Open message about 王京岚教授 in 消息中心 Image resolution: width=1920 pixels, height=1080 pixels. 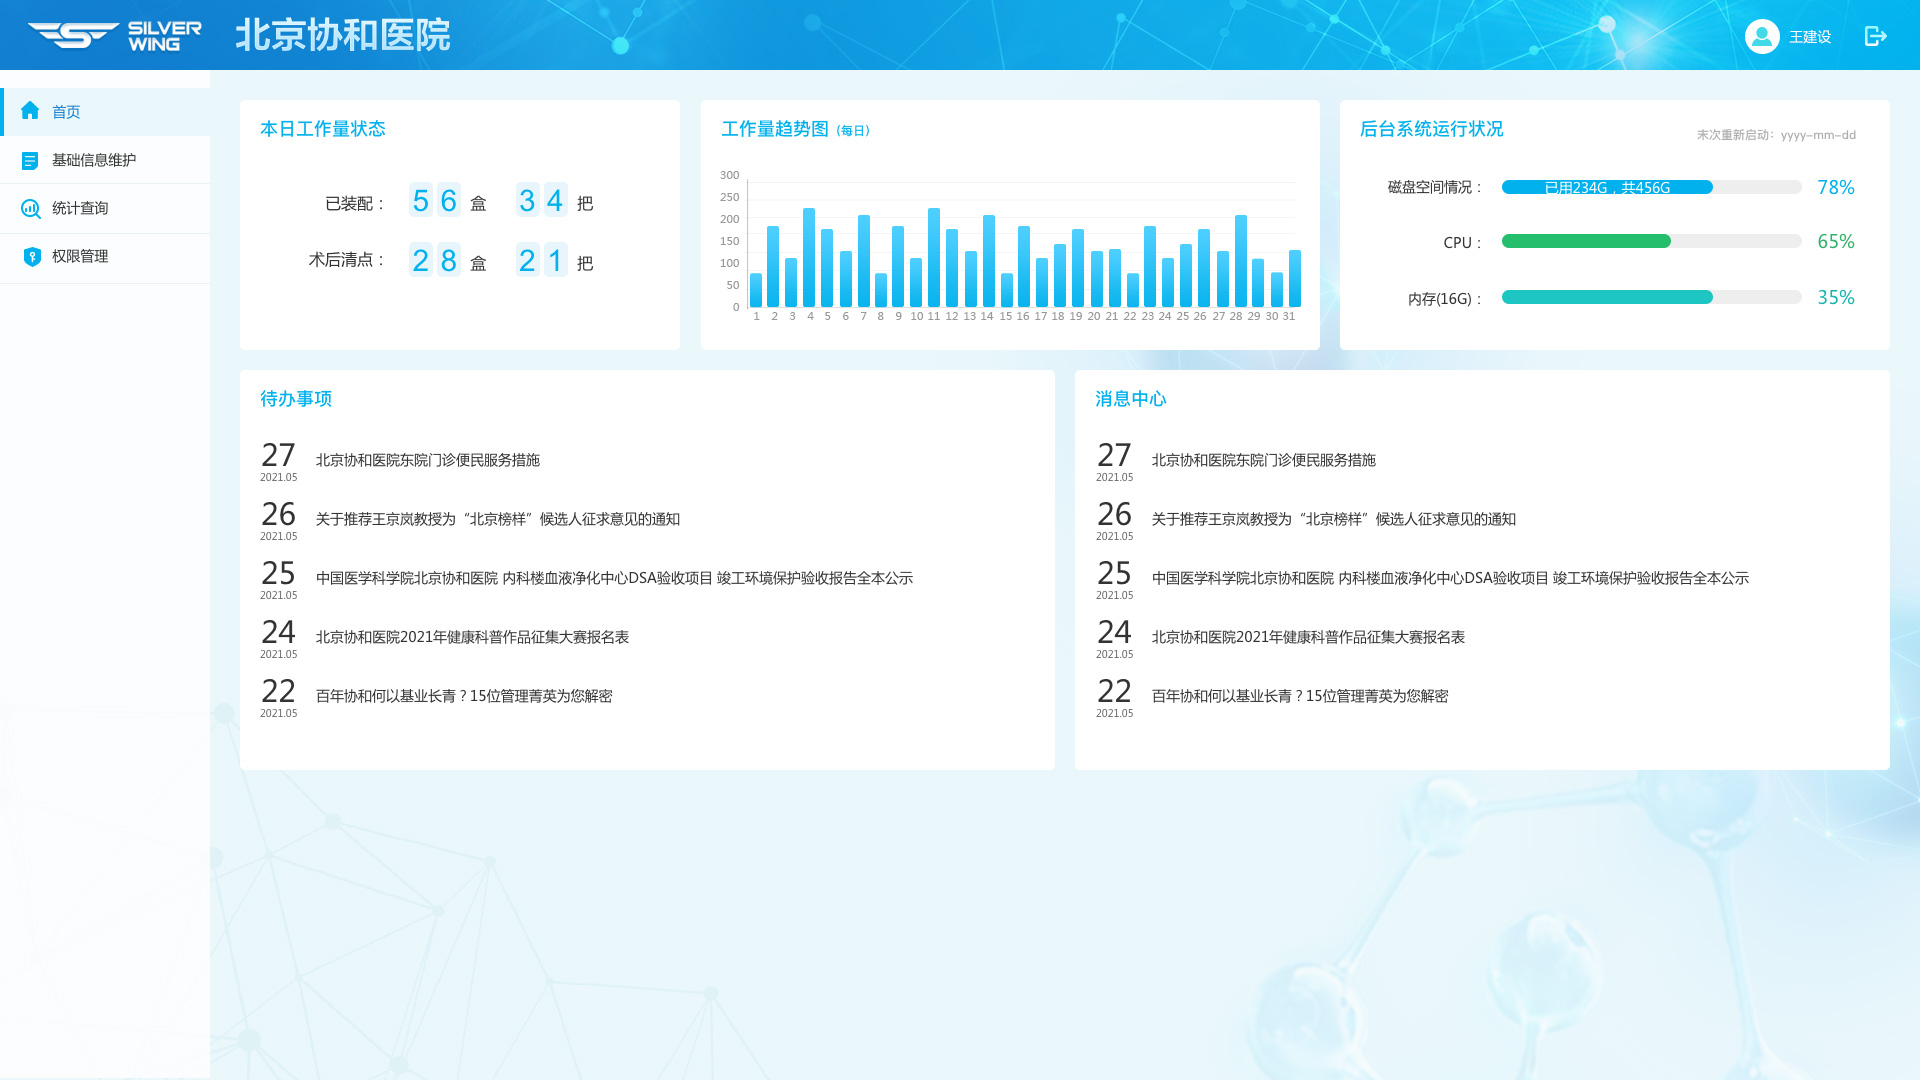pos(1333,519)
